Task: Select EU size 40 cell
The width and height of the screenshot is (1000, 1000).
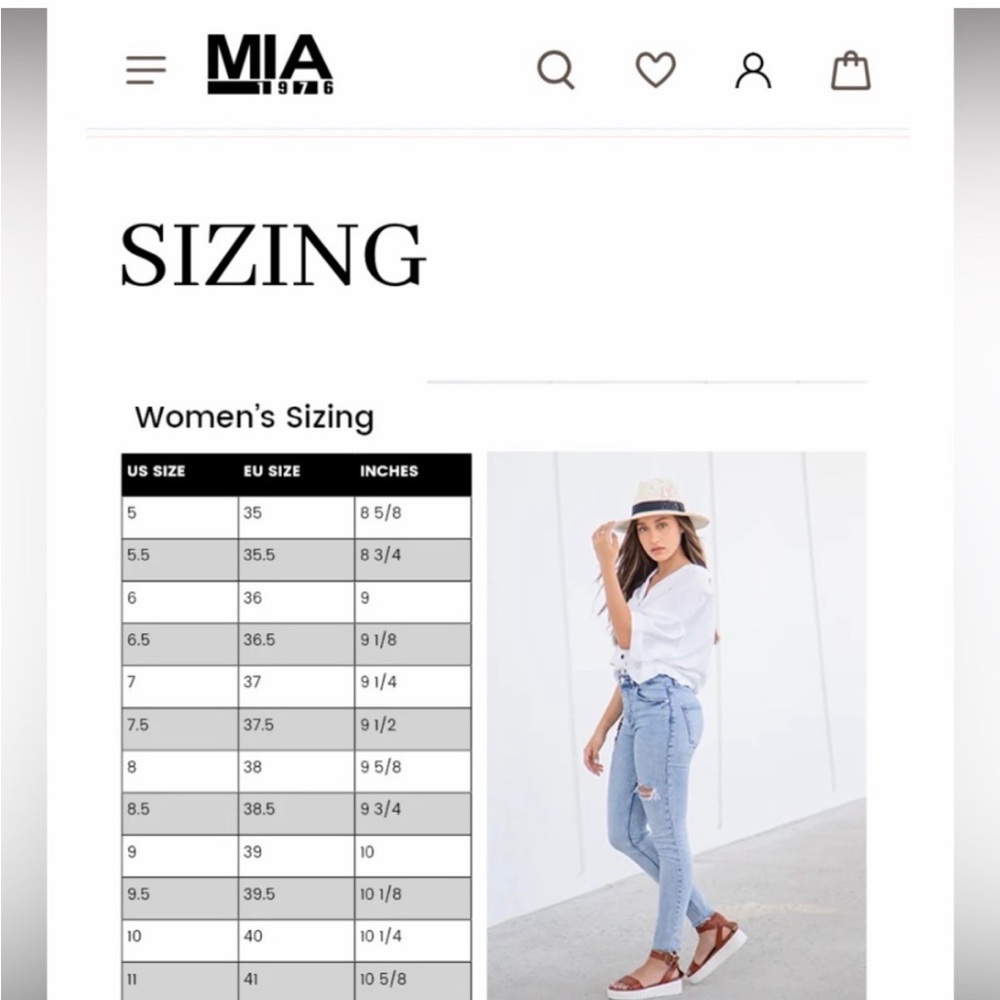Action: (296, 936)
